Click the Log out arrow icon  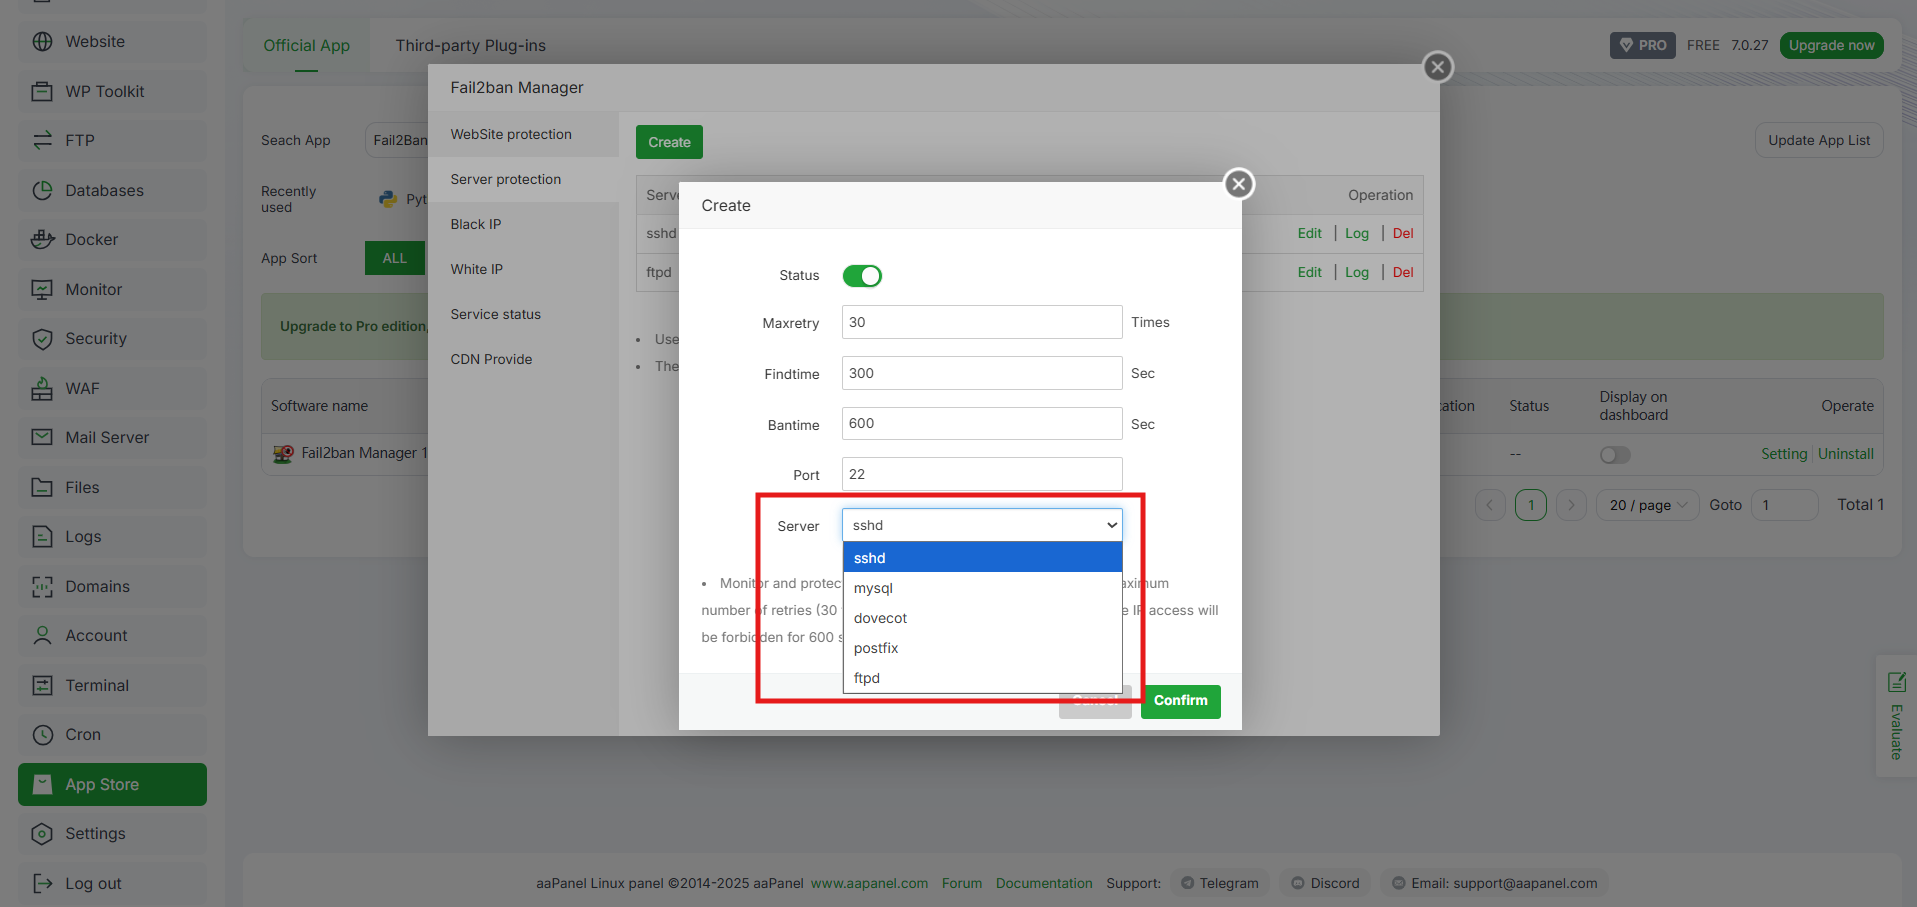pos(42,883)
